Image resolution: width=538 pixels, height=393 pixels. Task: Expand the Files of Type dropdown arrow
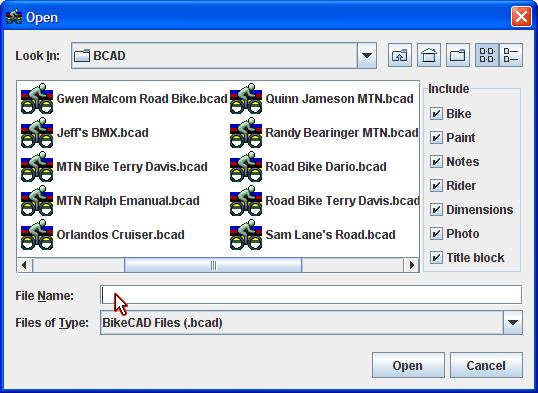[513, 322]
